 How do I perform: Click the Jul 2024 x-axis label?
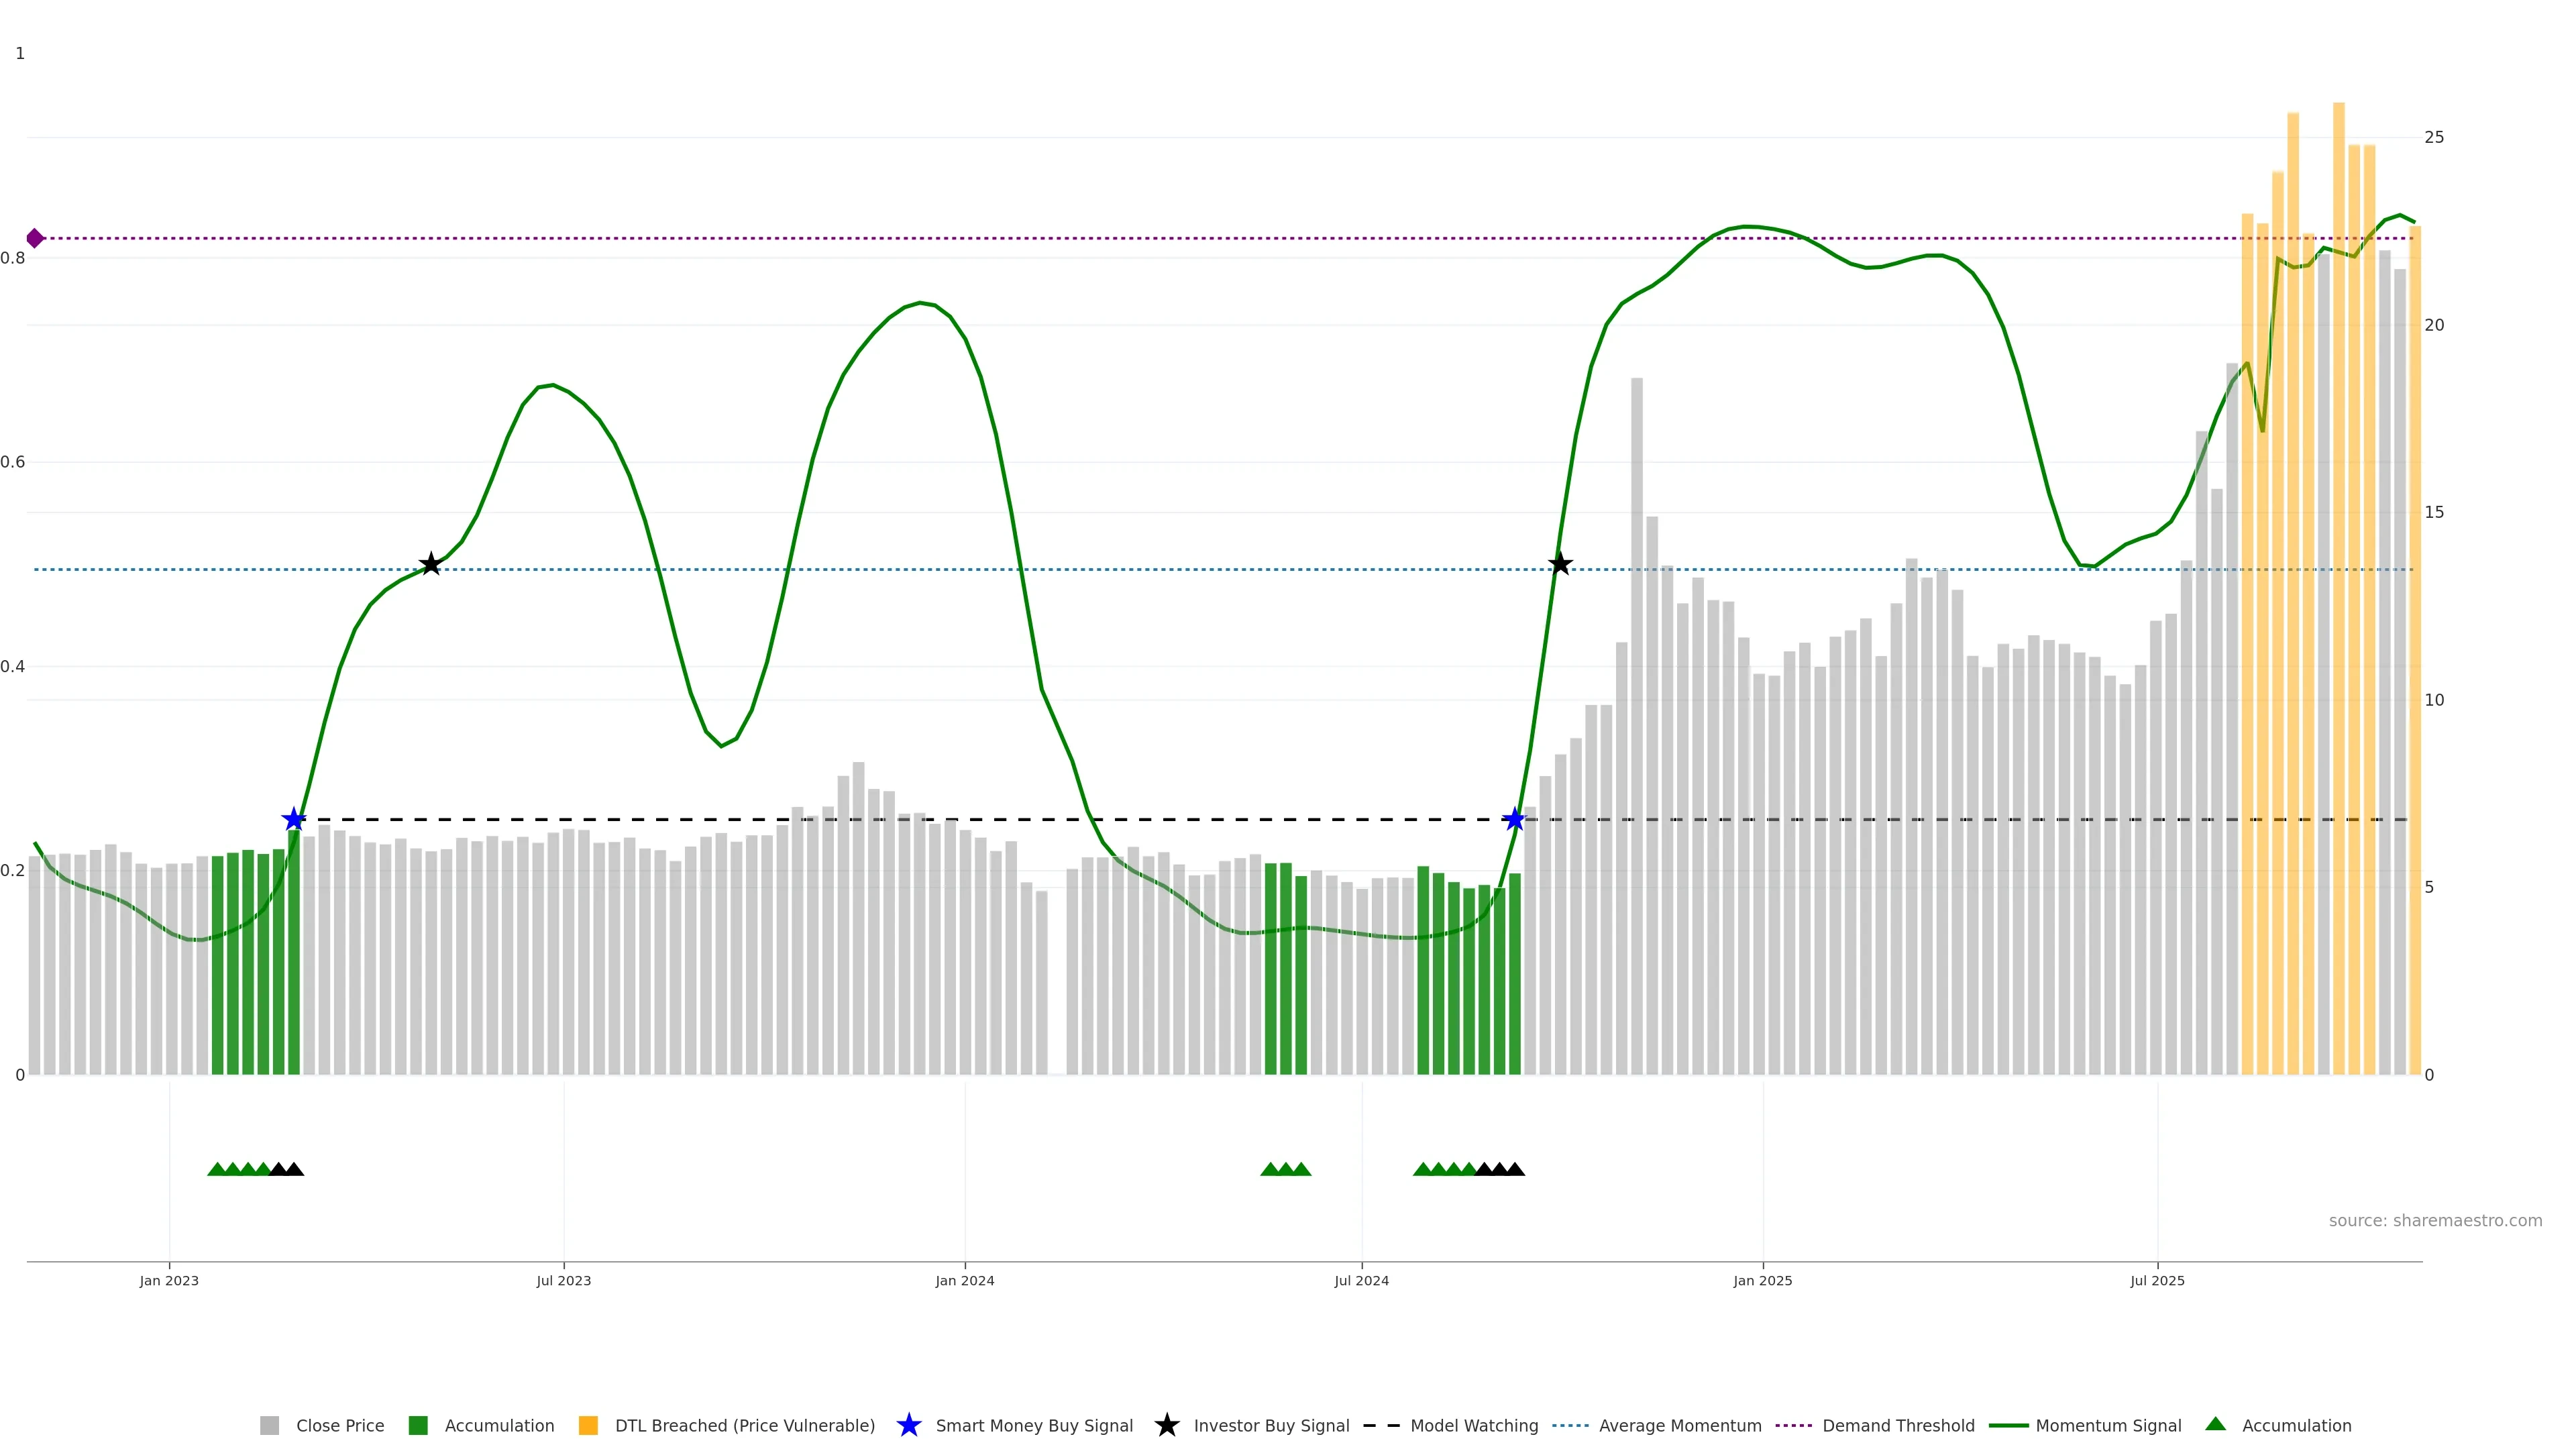[x=1361, y=1280]
